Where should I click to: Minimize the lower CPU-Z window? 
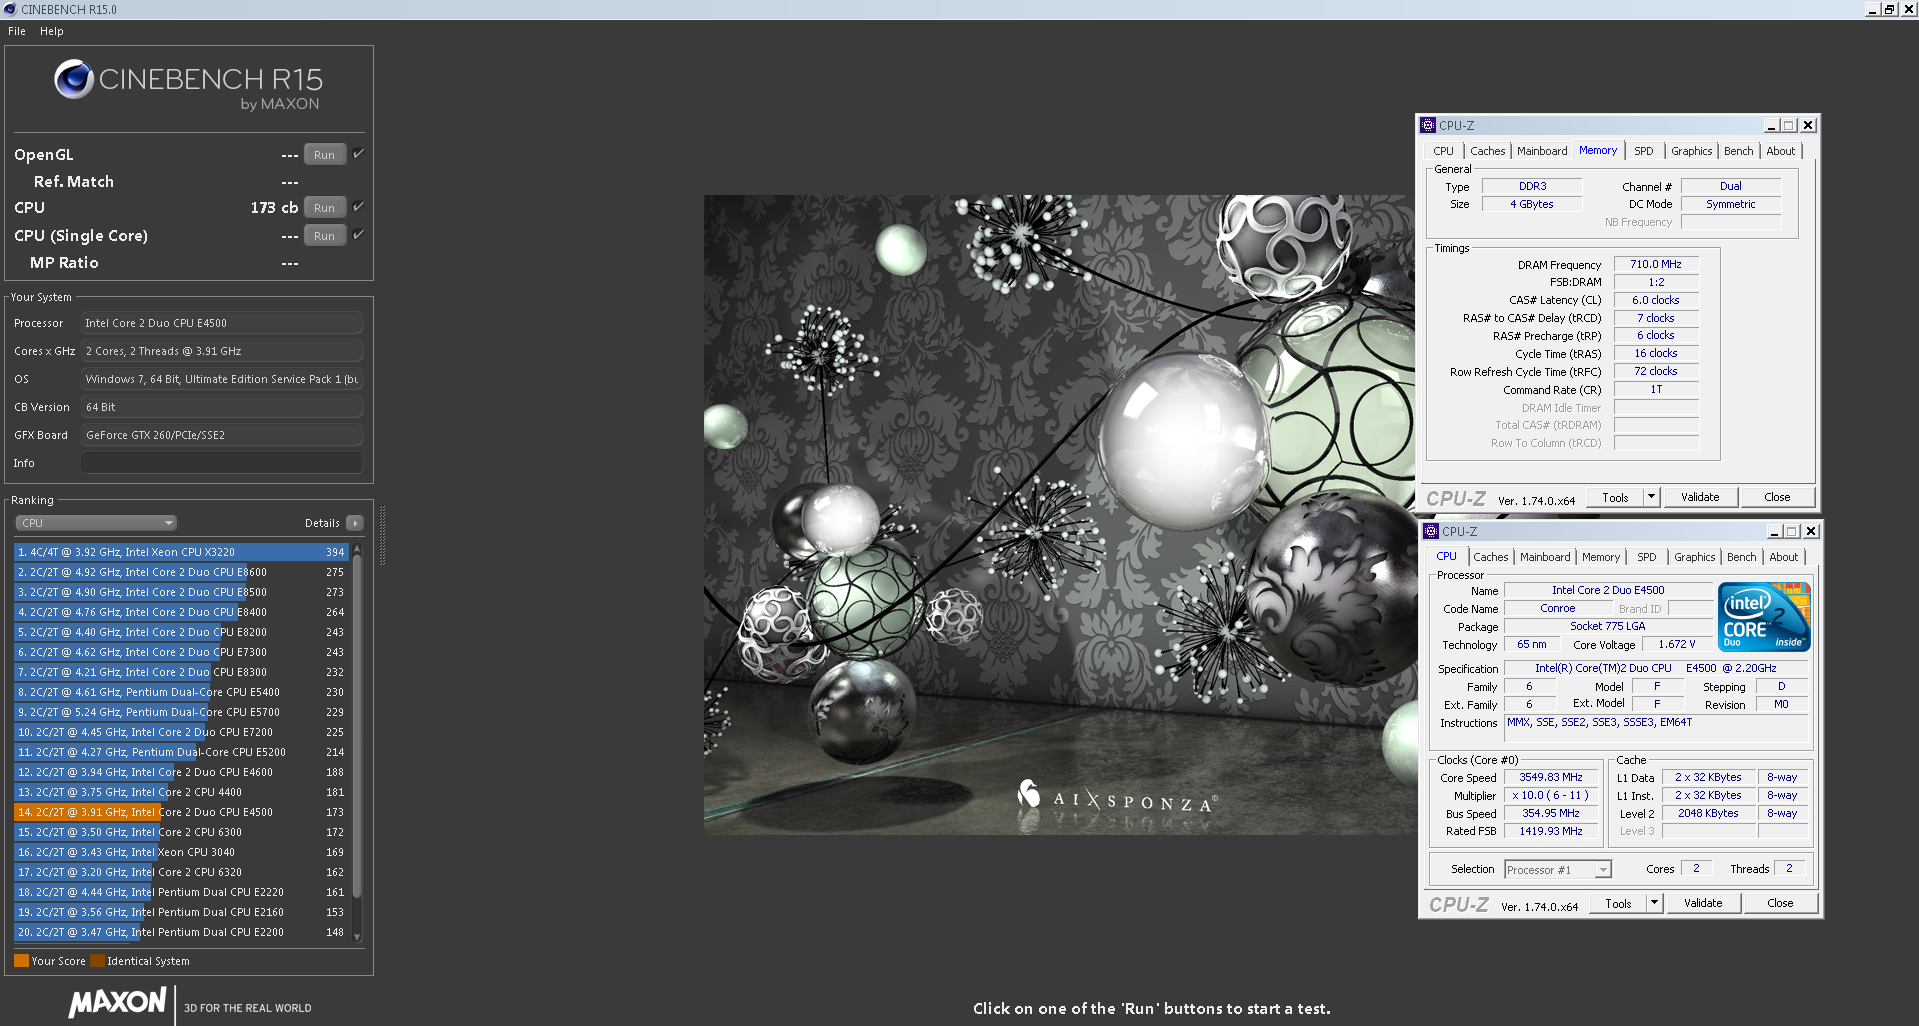tap(1774, 531)
